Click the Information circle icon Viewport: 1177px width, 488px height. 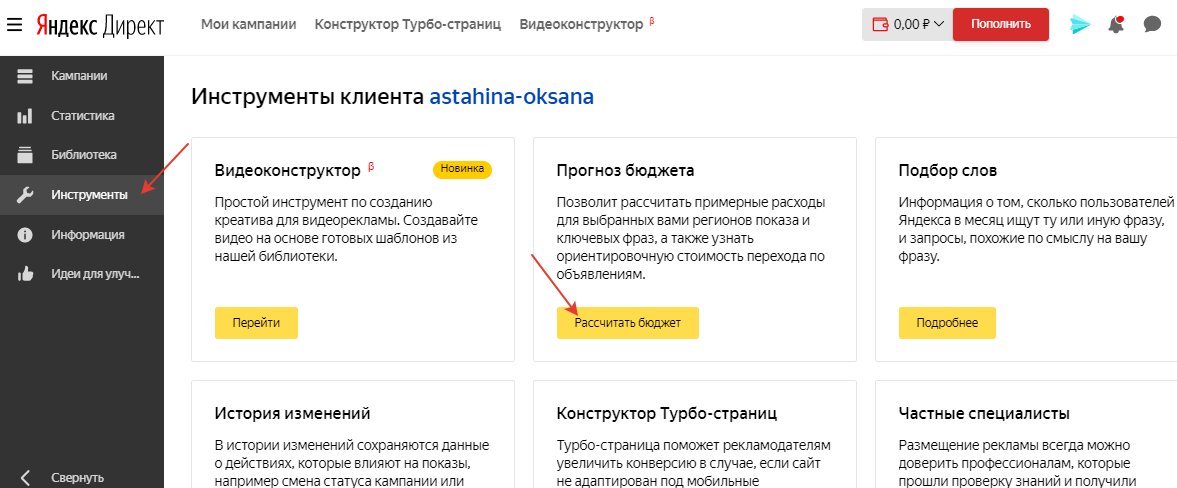click(25, 235)
